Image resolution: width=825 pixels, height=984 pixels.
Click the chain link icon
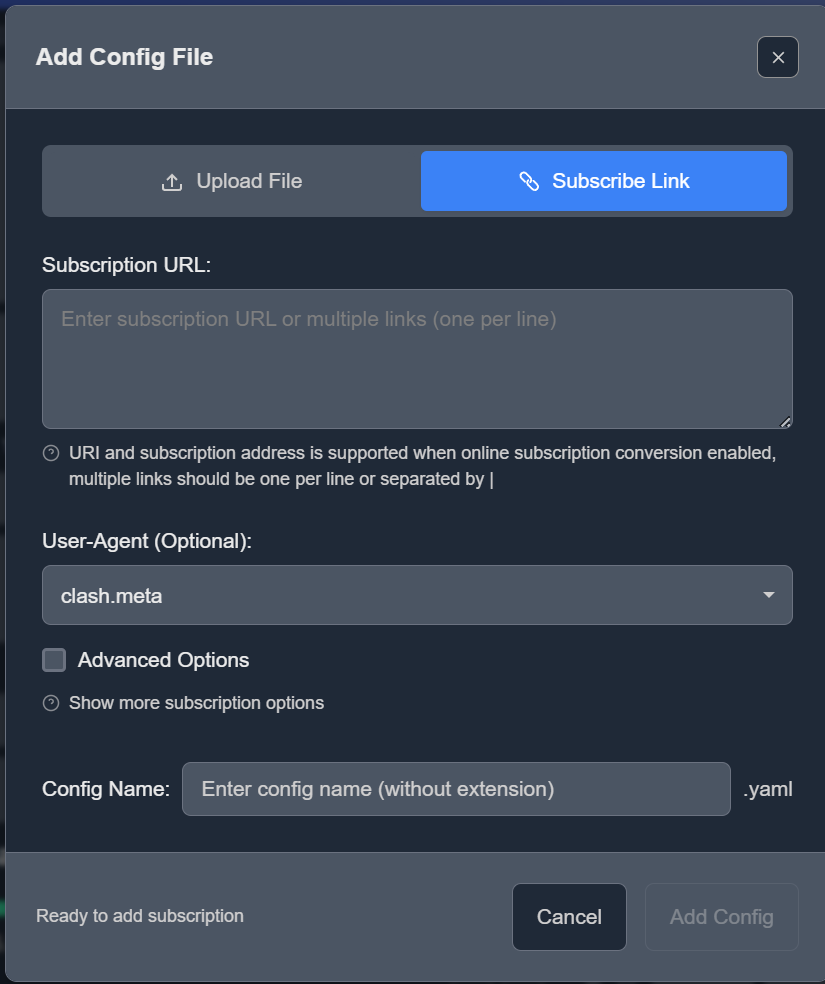click(x=529, y=182)
